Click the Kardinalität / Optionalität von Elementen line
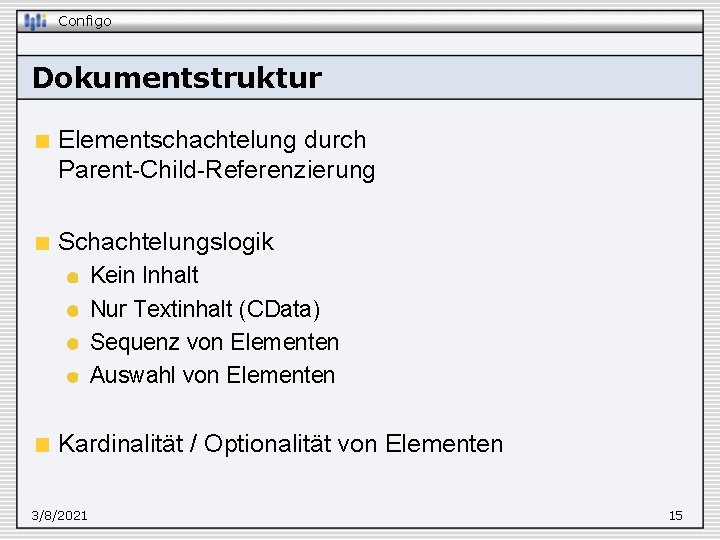This screenshot has width=720, height=540. (x=281, y=444)
